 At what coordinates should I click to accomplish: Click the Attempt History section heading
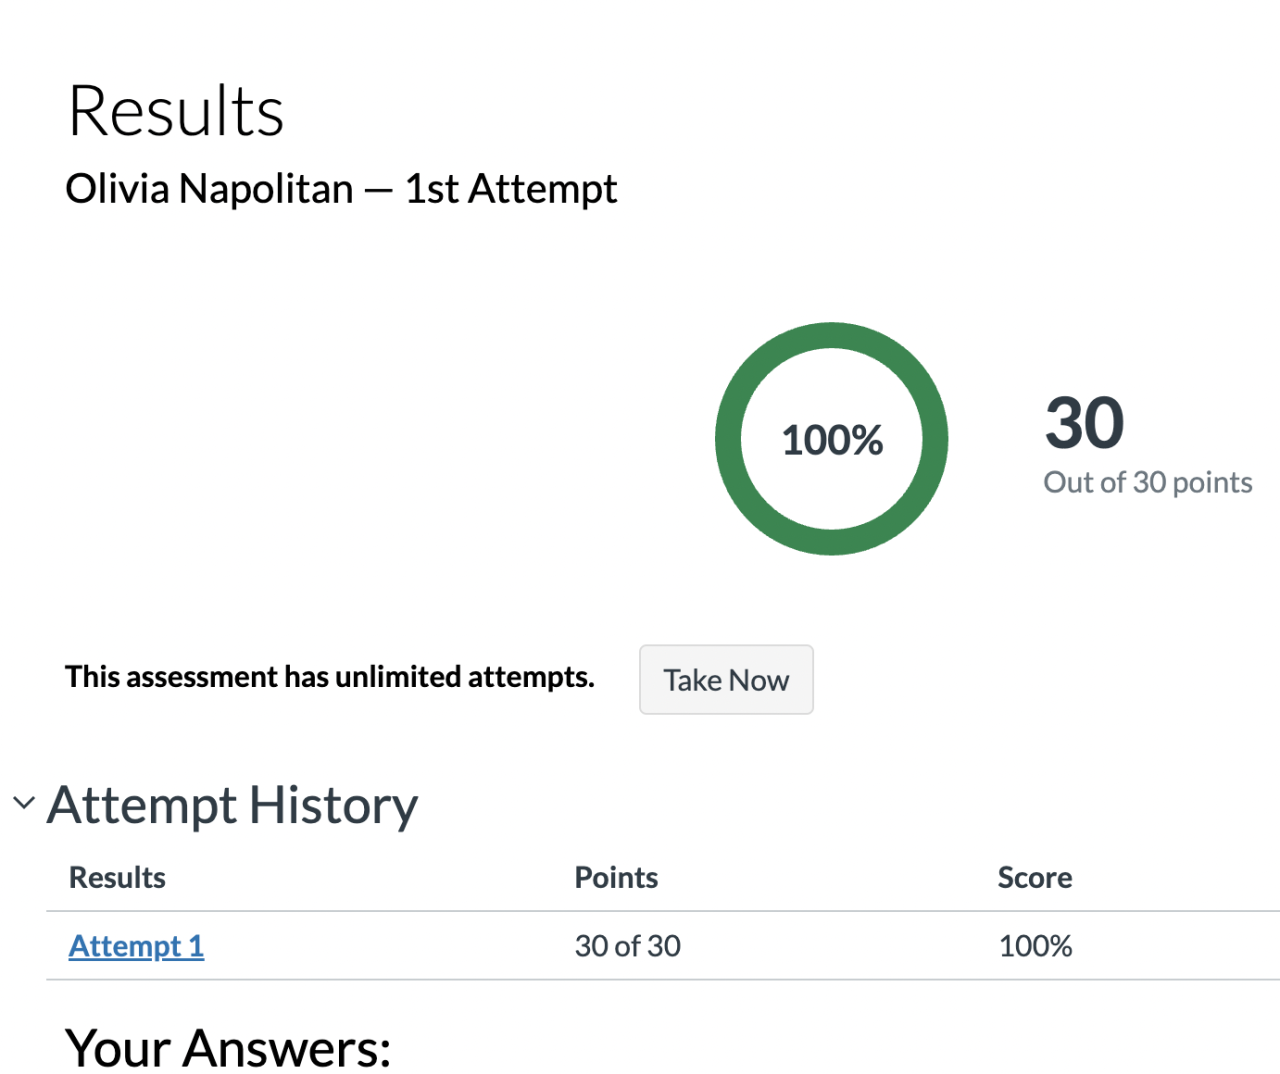click(232, 805)
